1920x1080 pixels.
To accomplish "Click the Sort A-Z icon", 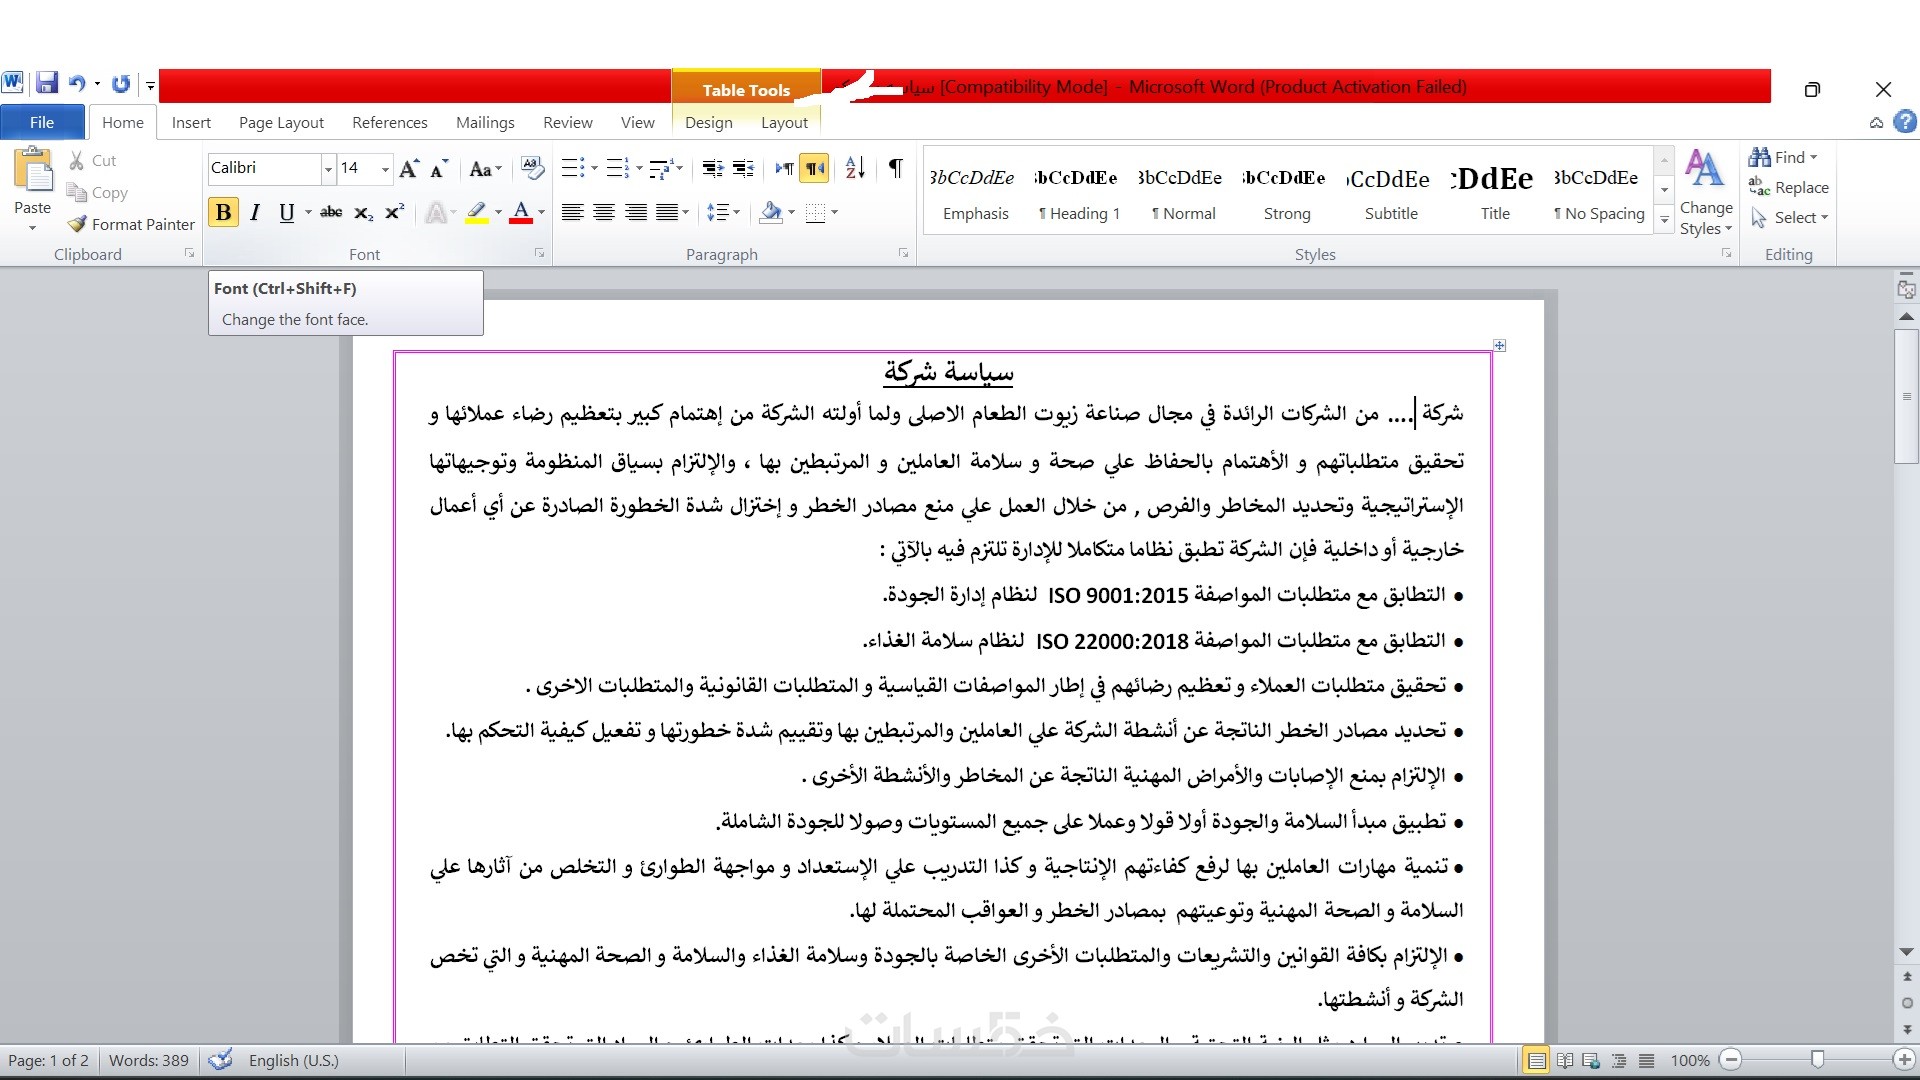I will click(855, 168).
